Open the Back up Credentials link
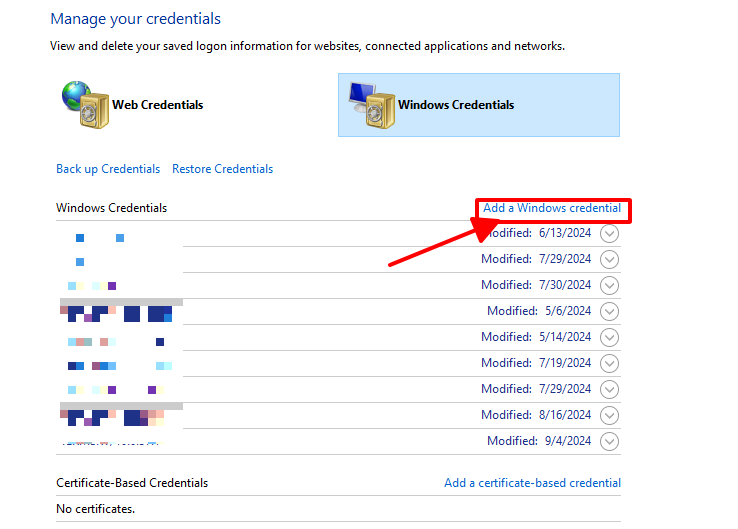 point(108,169)
